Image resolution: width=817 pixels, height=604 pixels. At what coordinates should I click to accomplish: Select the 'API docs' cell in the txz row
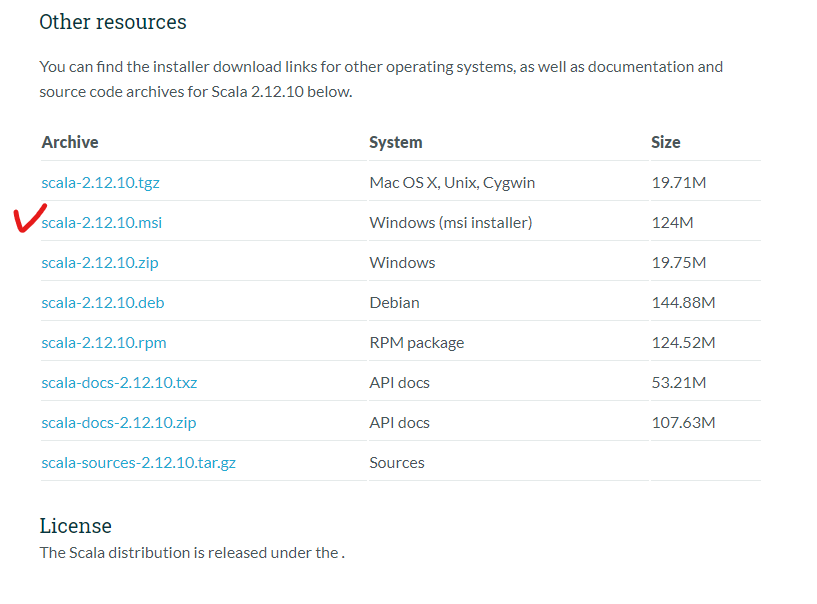pyautogui.click(x=400, y=383)
